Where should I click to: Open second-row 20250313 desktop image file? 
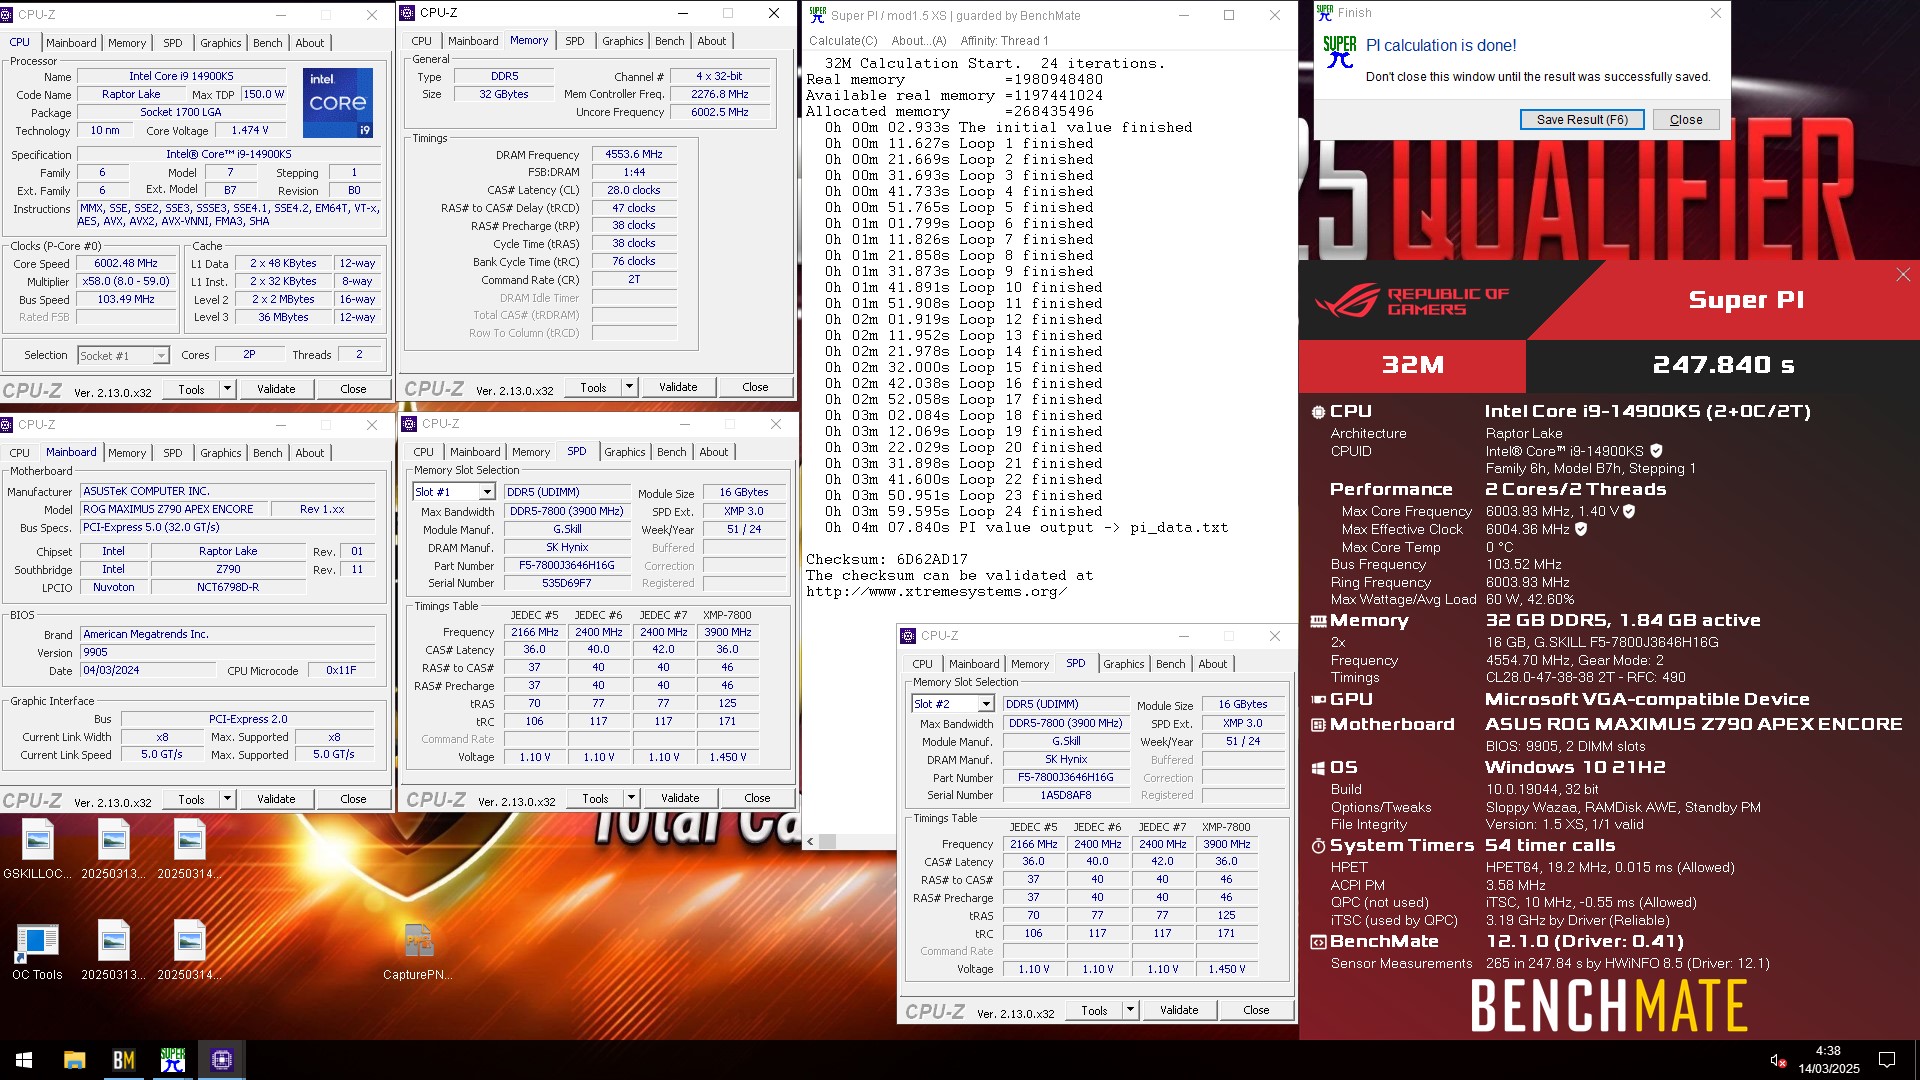pos(113,950)
